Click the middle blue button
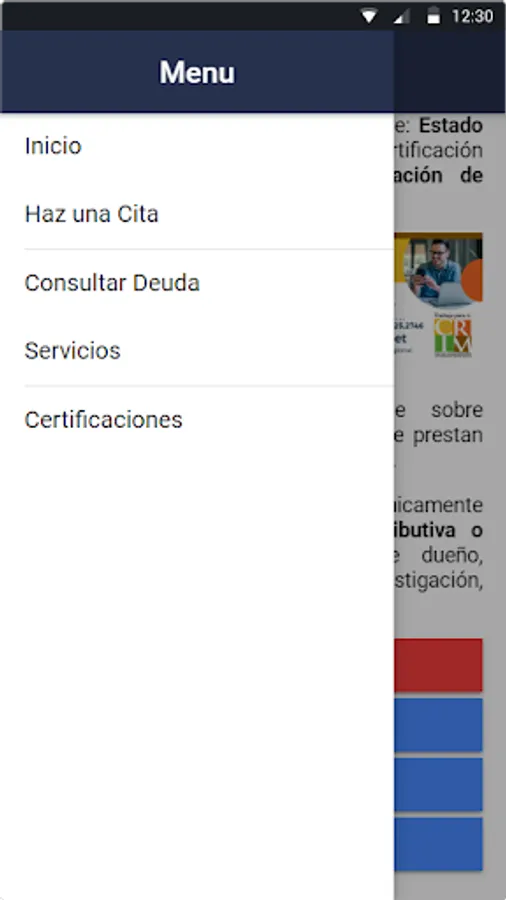This screenshot has width=506, height=900. (x=438, y=784)
